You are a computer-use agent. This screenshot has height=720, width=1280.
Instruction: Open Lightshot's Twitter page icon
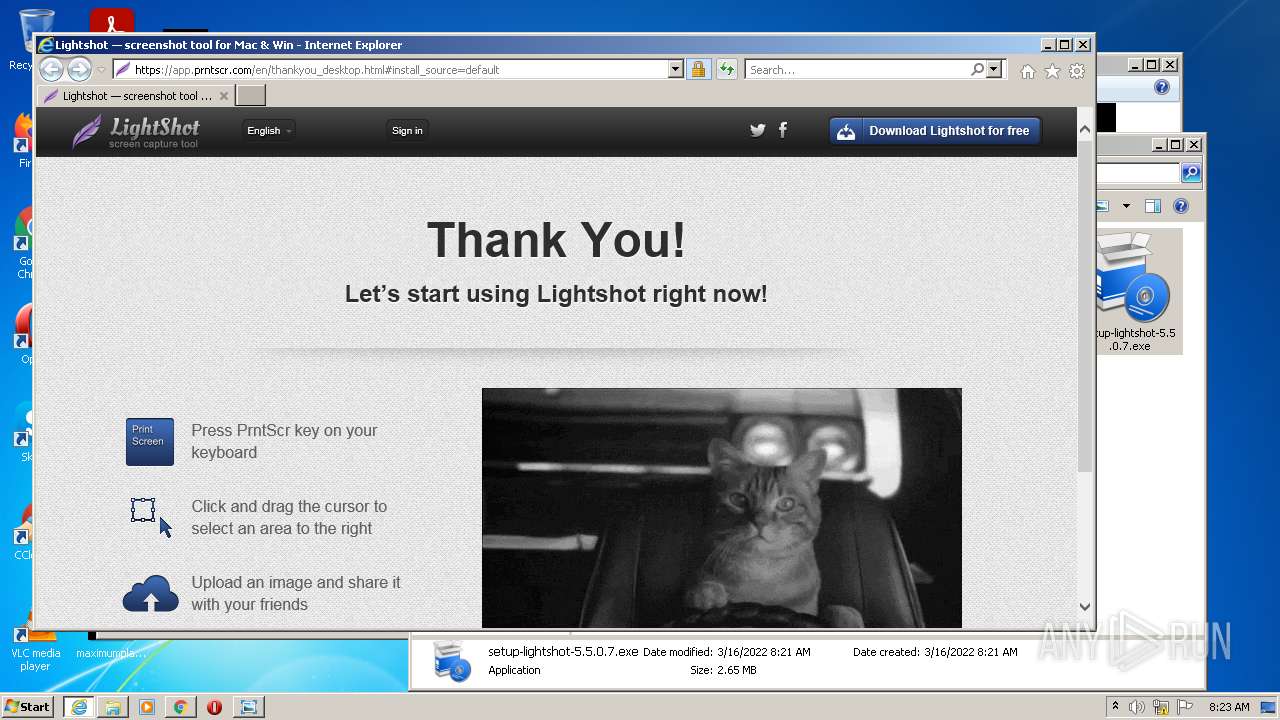pos(758,130)
